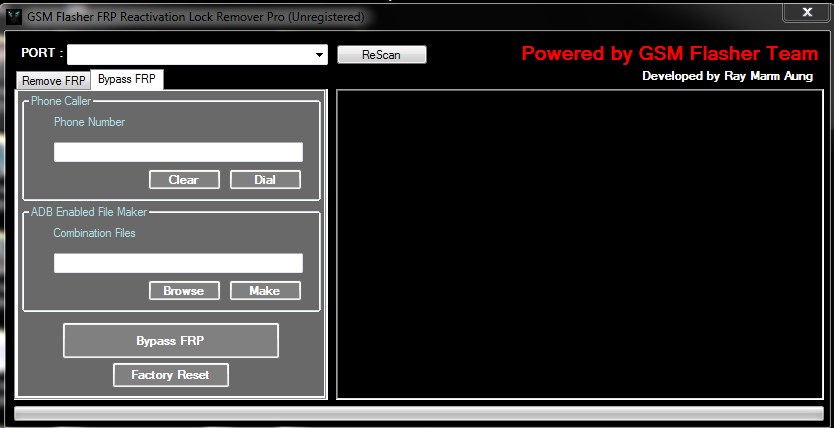Select the Bypass FRP tab
Viewport: 834px width, 428px height.
[127, 79]
